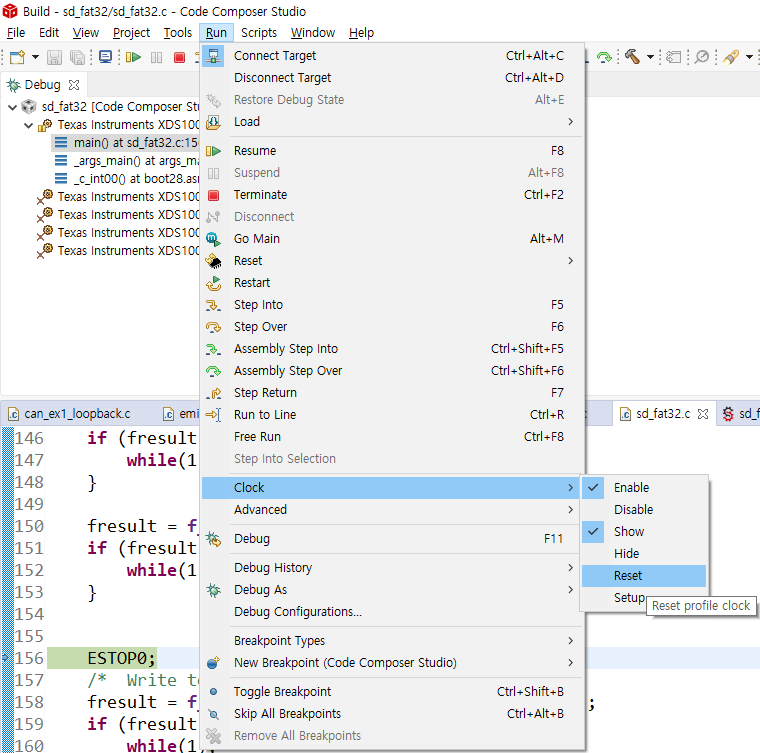Select Free Run
Image resolution: width=760 pixels, height=753 pixels.
[391, 437]
